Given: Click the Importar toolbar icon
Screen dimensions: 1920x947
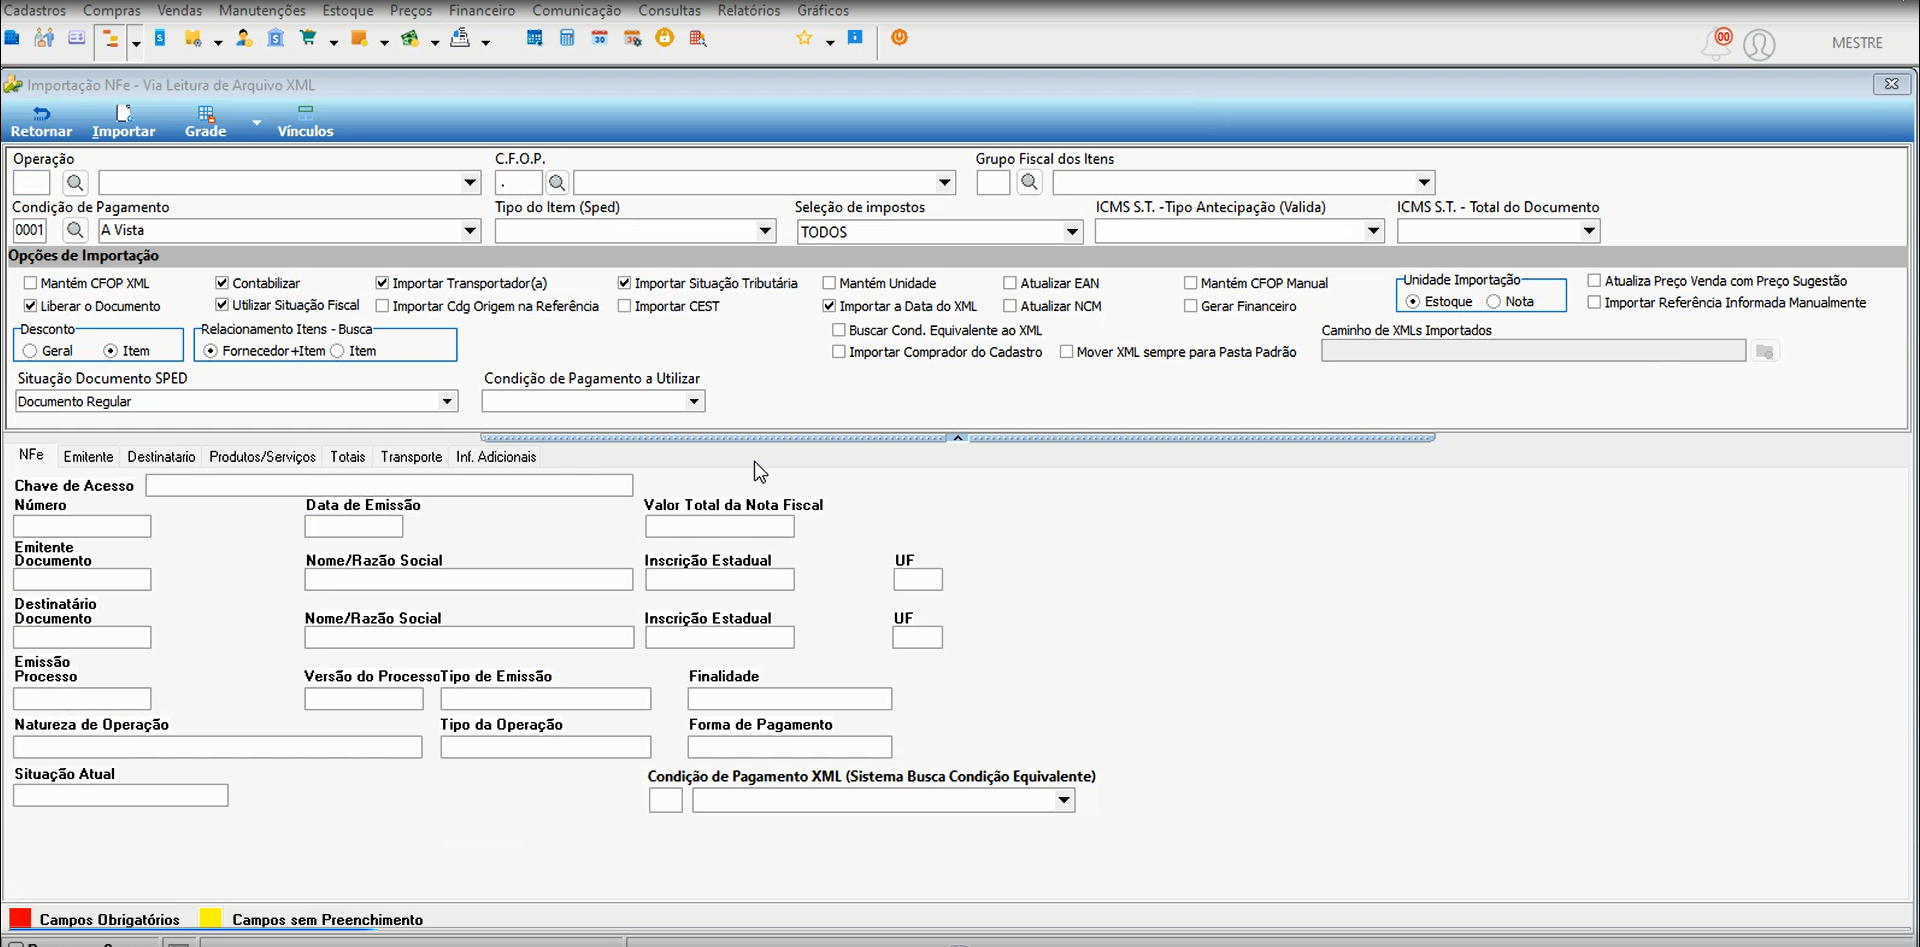Looking at the screenshot, I should [124, 122].
